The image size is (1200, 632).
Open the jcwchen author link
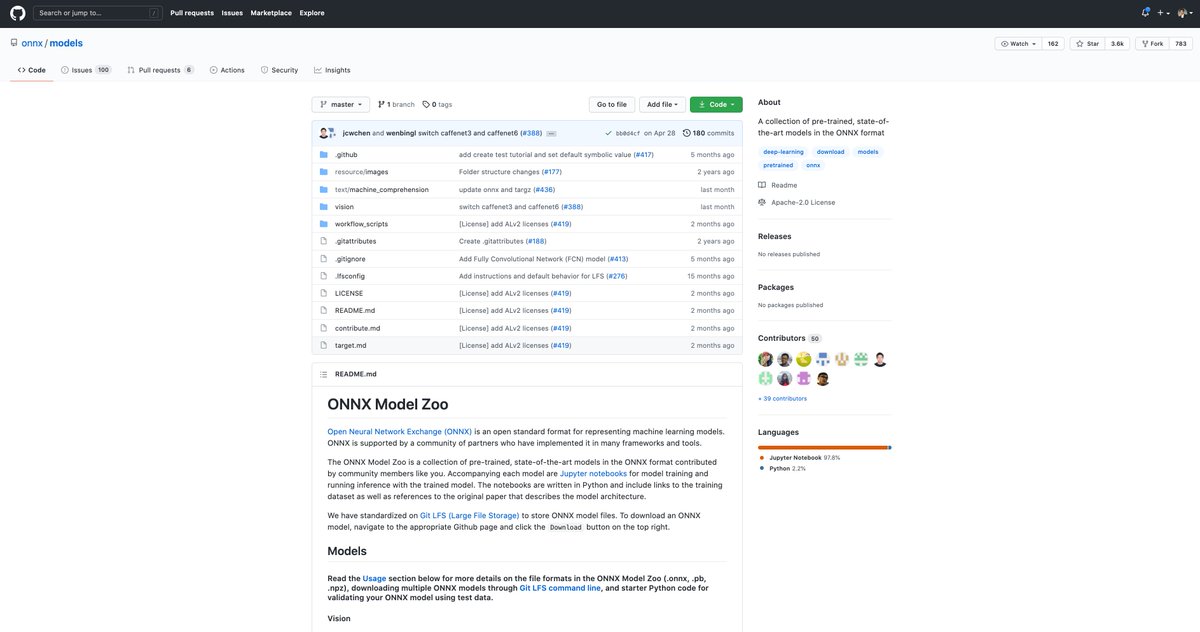[356, 133]
